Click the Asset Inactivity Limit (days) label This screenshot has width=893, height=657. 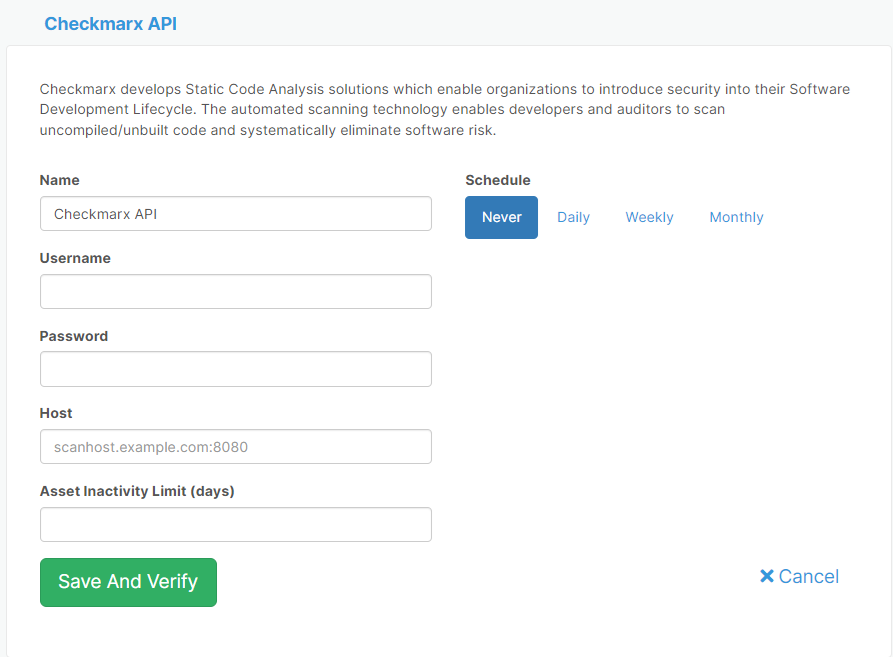pos(137,491)
